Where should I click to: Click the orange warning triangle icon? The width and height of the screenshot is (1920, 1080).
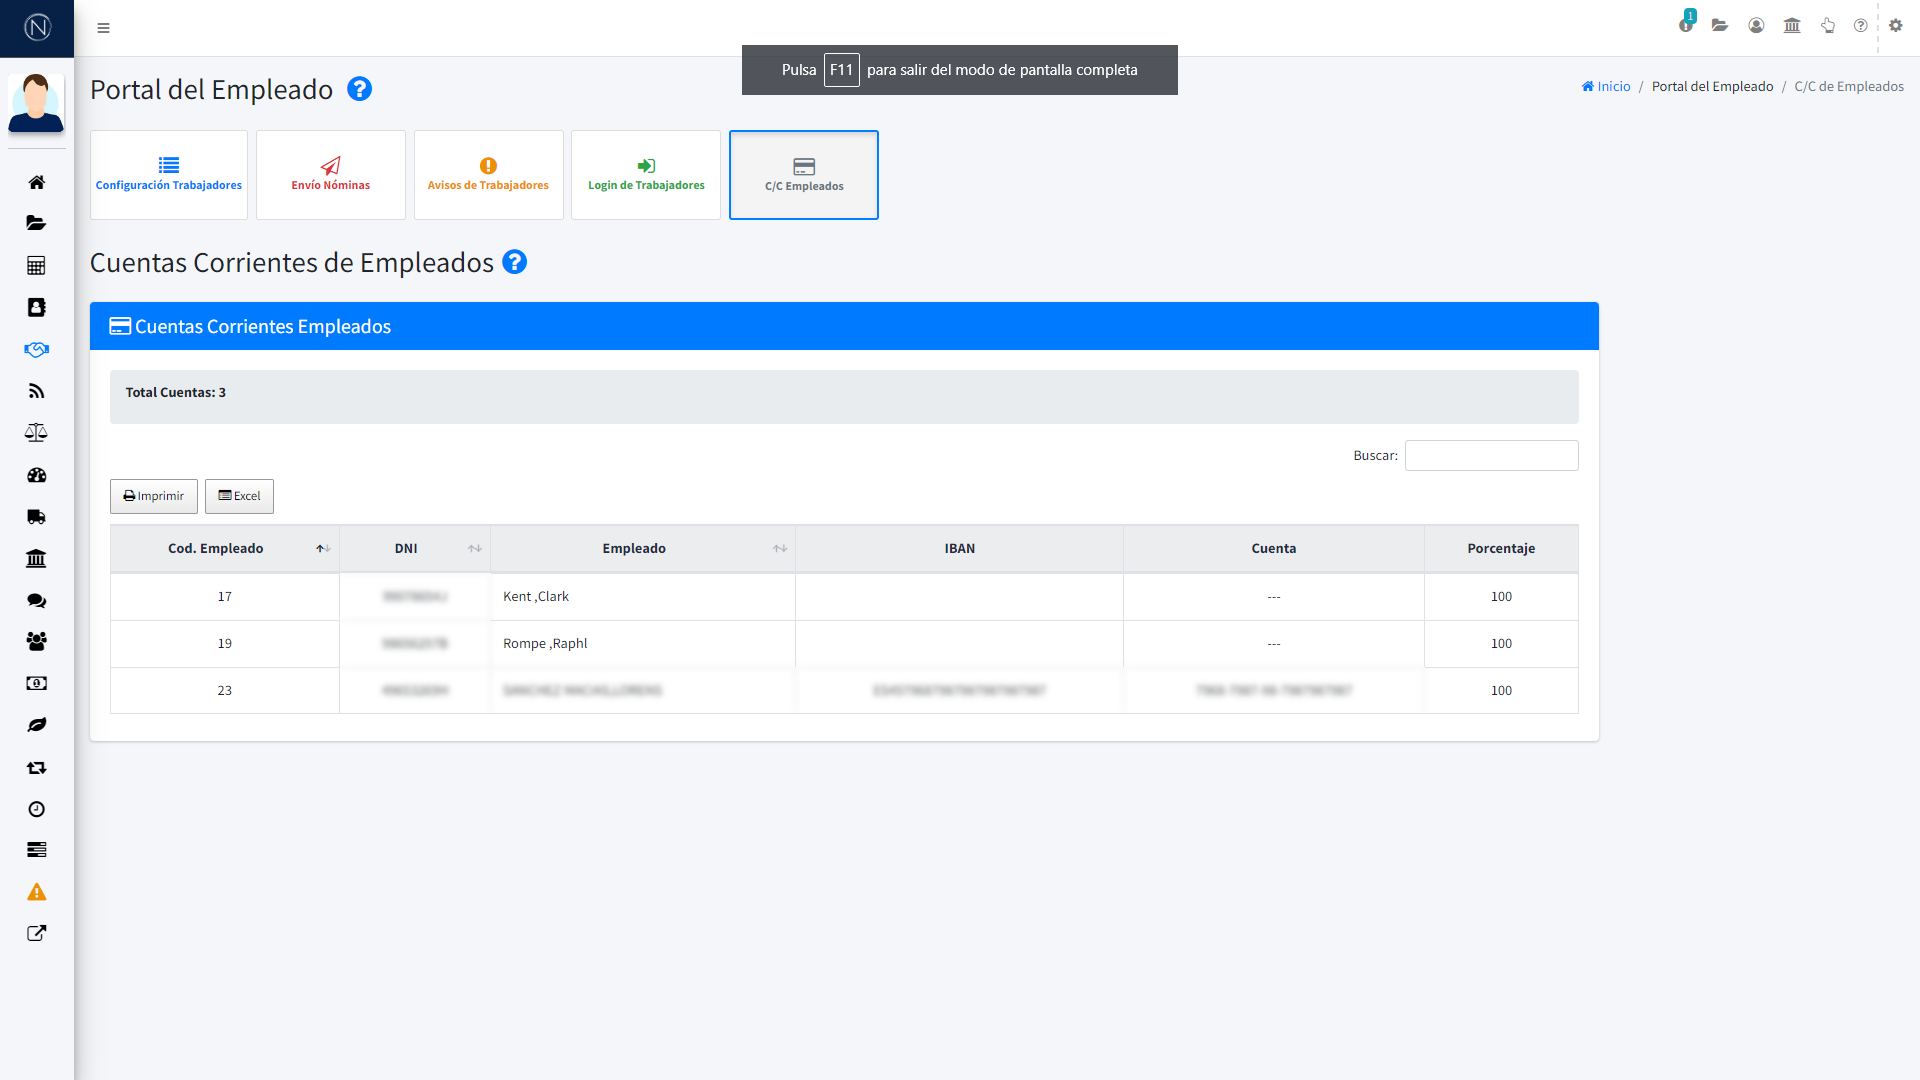pos(37,892)
